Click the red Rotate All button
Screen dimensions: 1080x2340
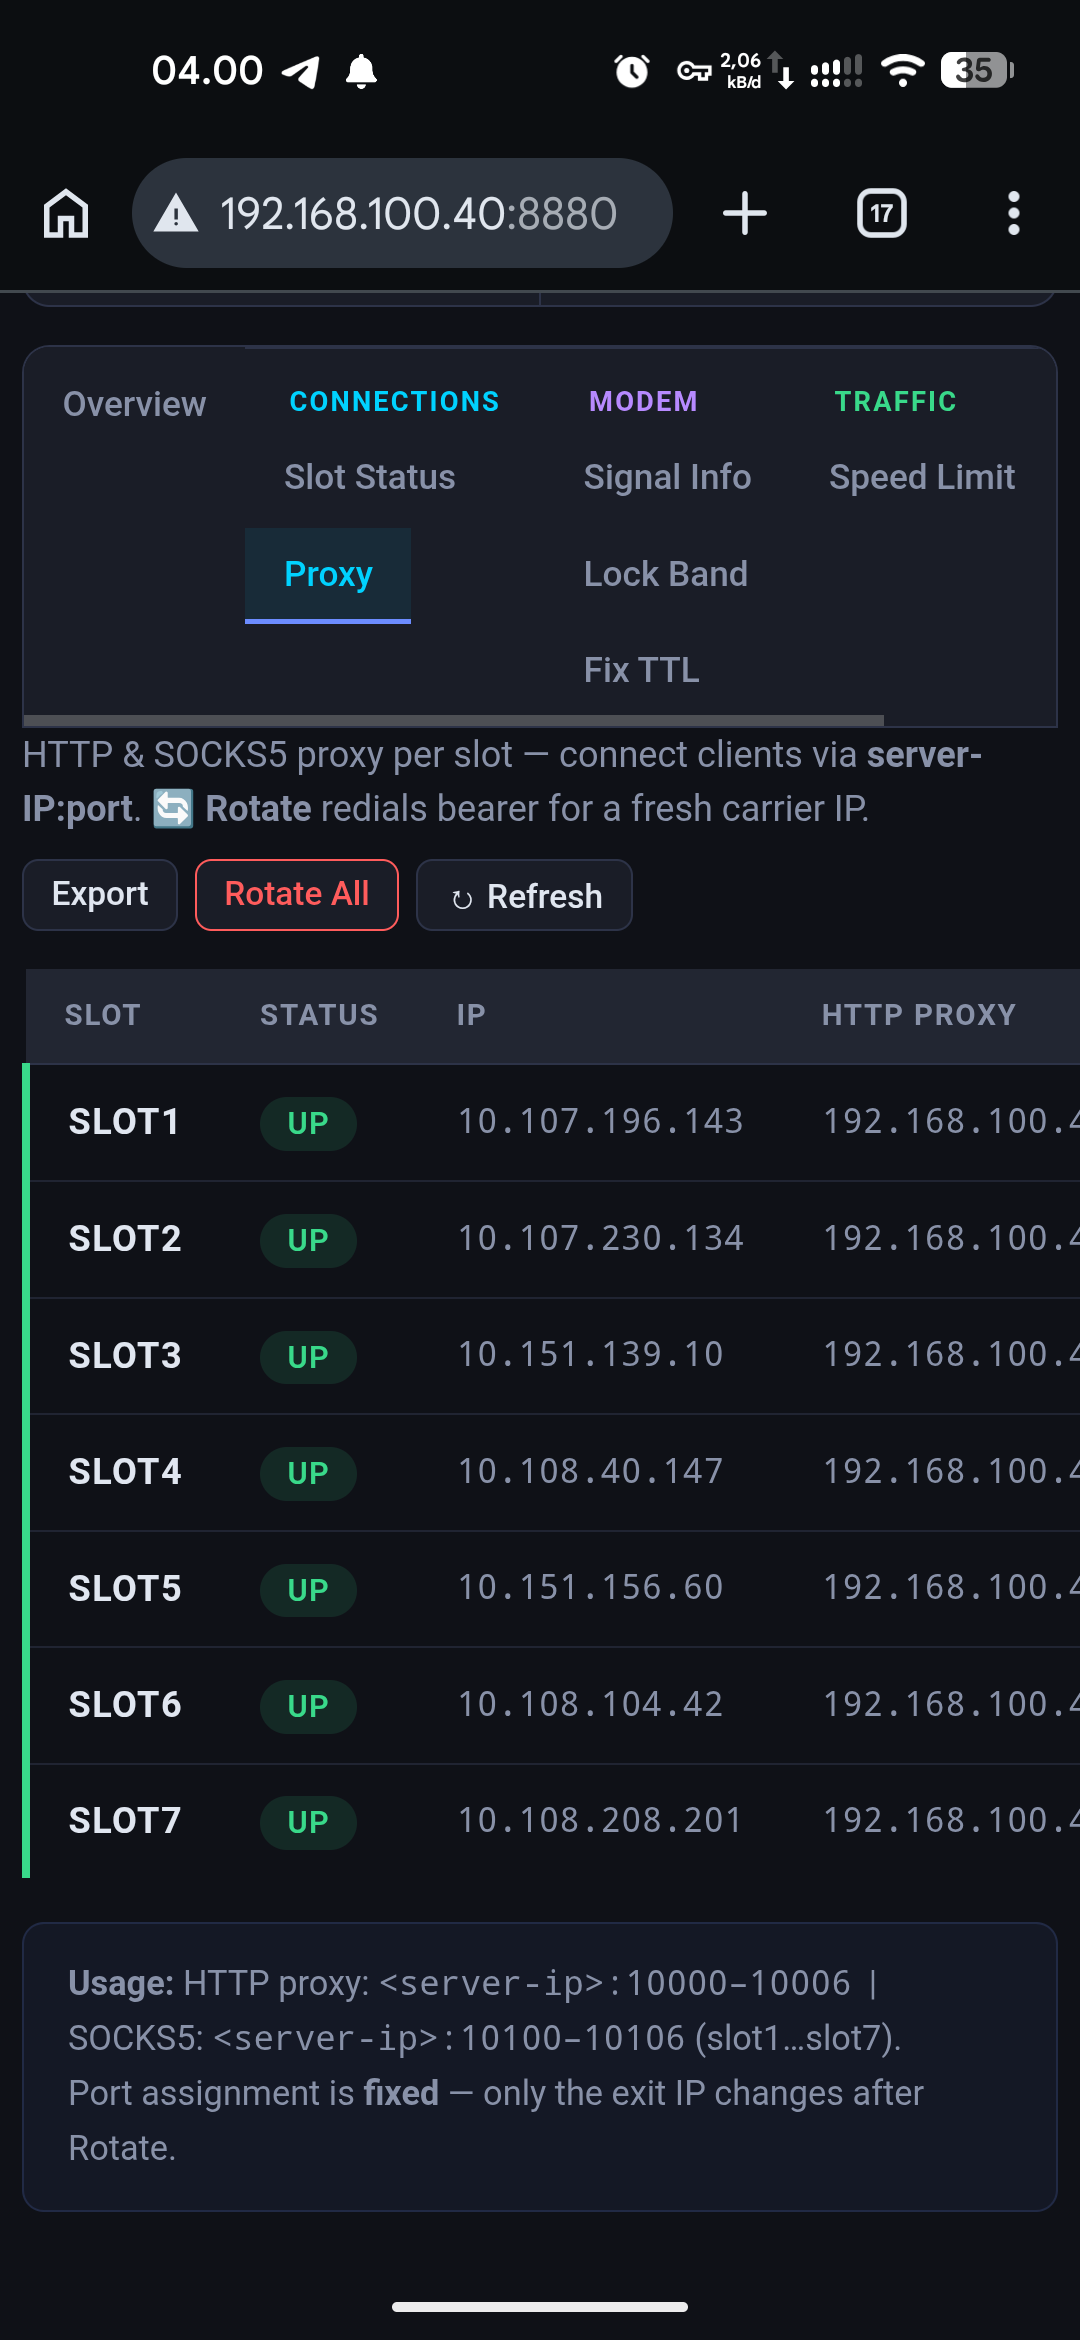coord(297,894)
